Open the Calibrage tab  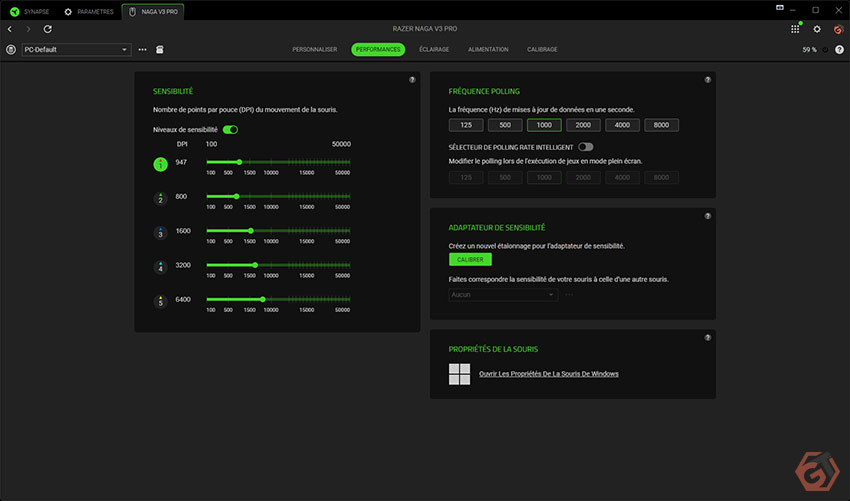(x=542, y=49)
